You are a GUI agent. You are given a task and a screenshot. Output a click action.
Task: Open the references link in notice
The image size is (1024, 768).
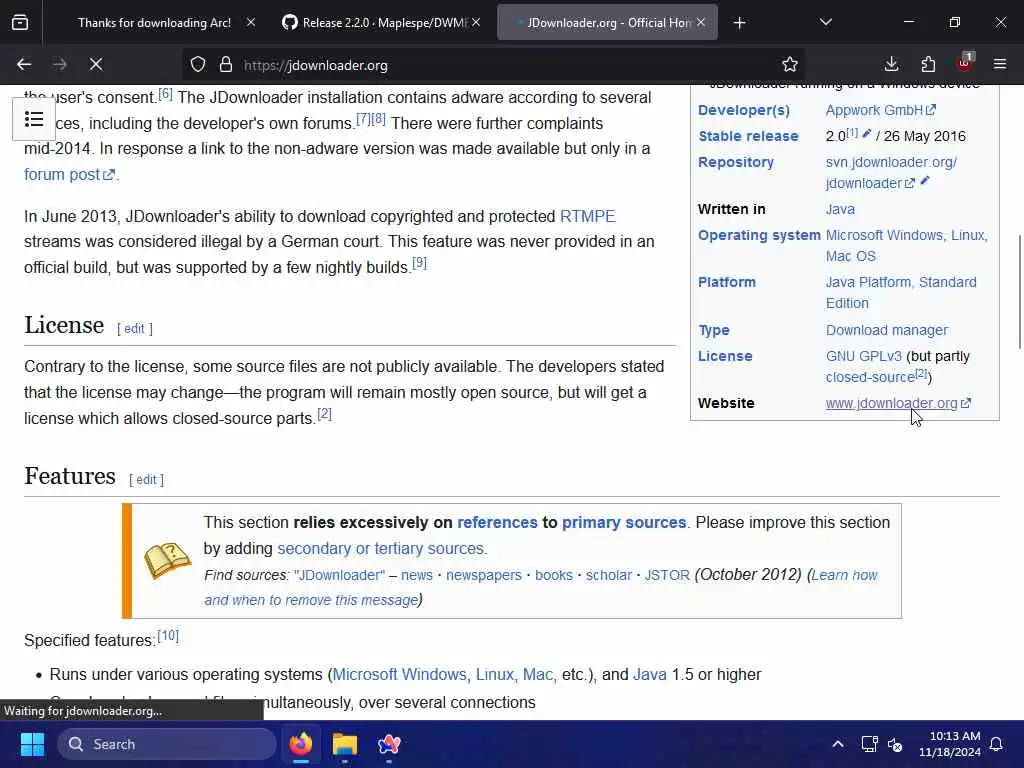click(x=497, y=522)
